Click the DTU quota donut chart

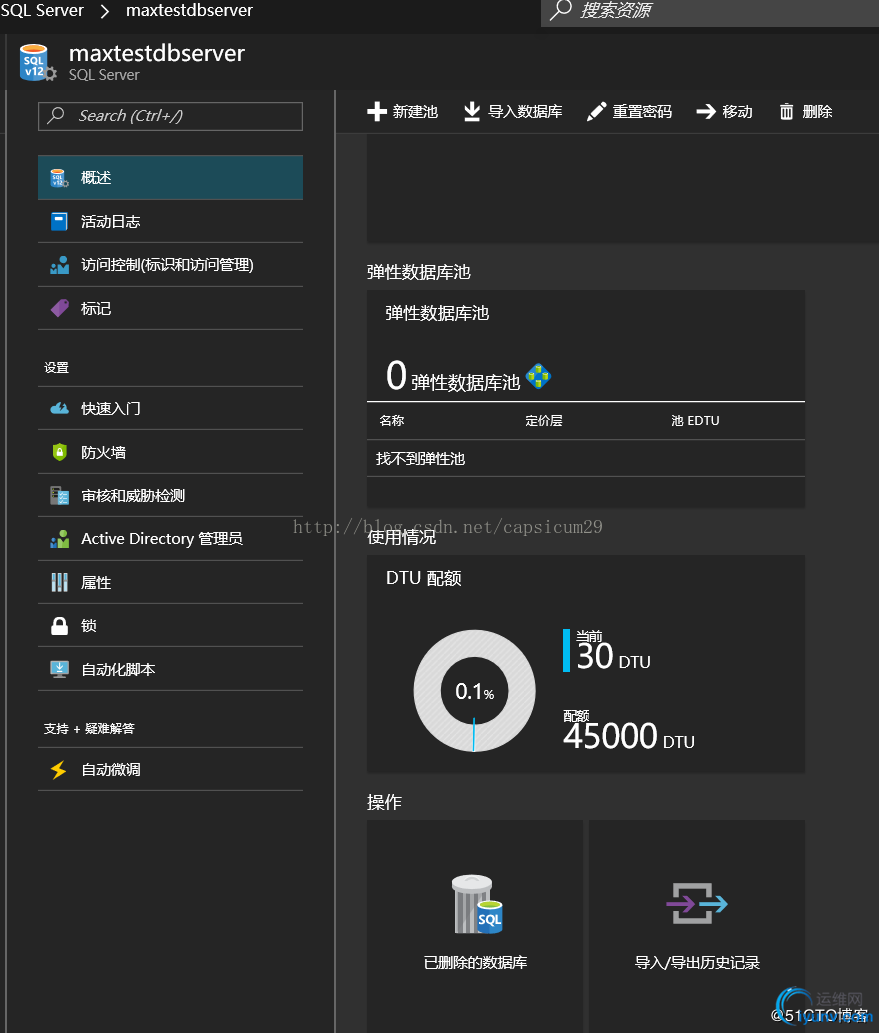(x=474, y=690)
